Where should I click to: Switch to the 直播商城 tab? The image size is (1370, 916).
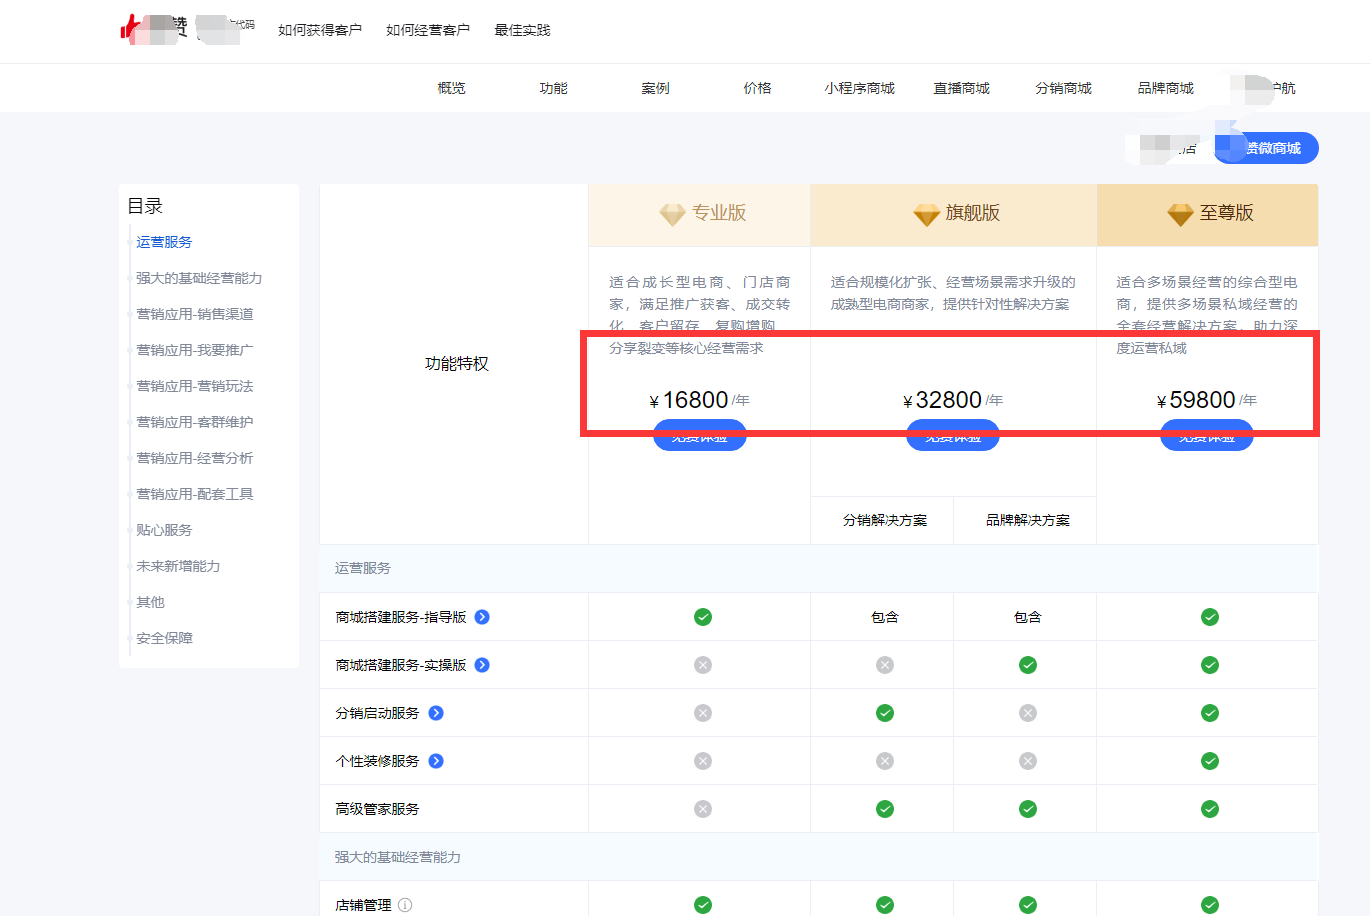(961, 88)
